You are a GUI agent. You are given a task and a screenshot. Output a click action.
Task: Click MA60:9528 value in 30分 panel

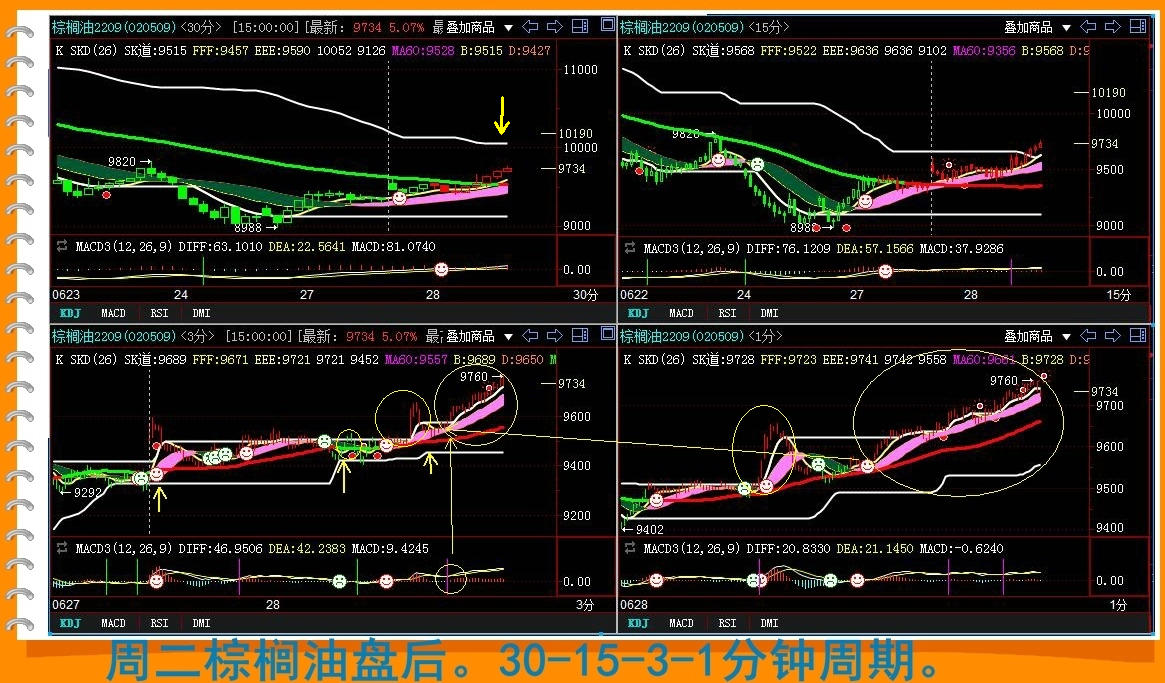pos(423,51)
